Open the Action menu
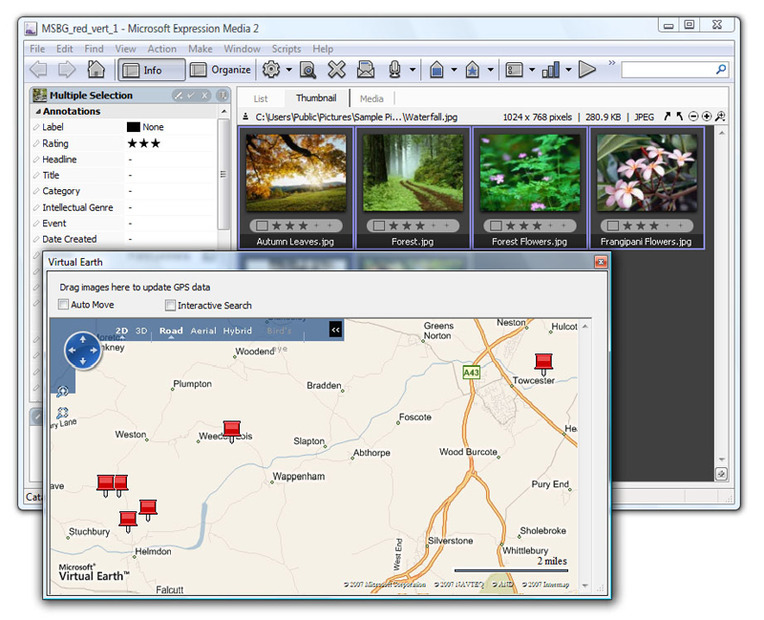Viewport: 764px width, 620px height. click(162, 49)
